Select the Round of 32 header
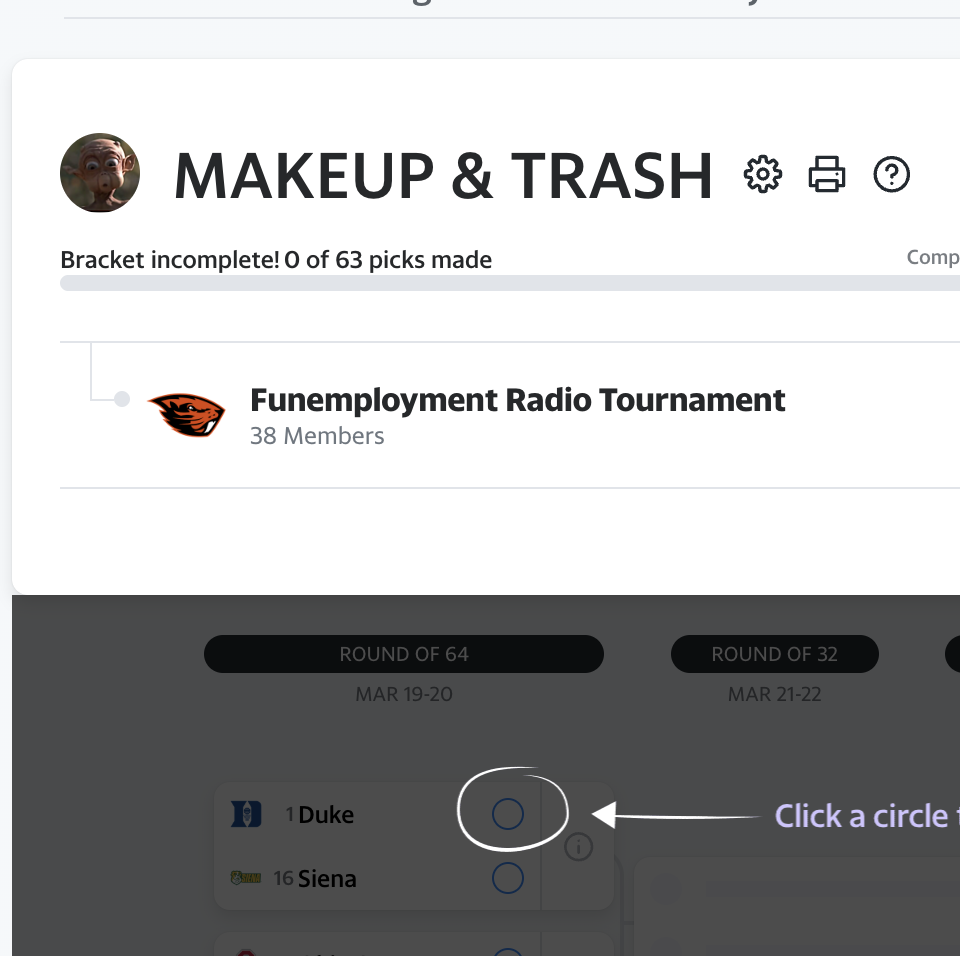 (774, 654)
